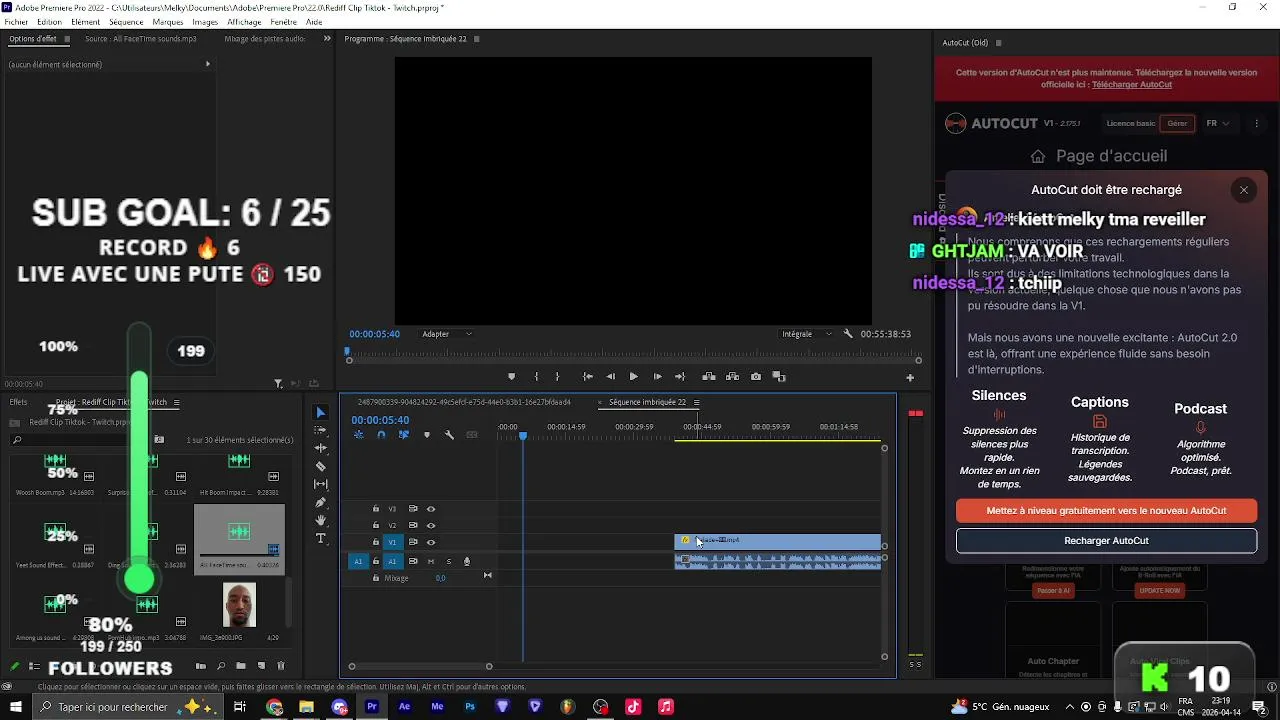Screen dimensions: 1280x720
Task: Select the Selection tool arrow
Action: [x=320, y=413]
